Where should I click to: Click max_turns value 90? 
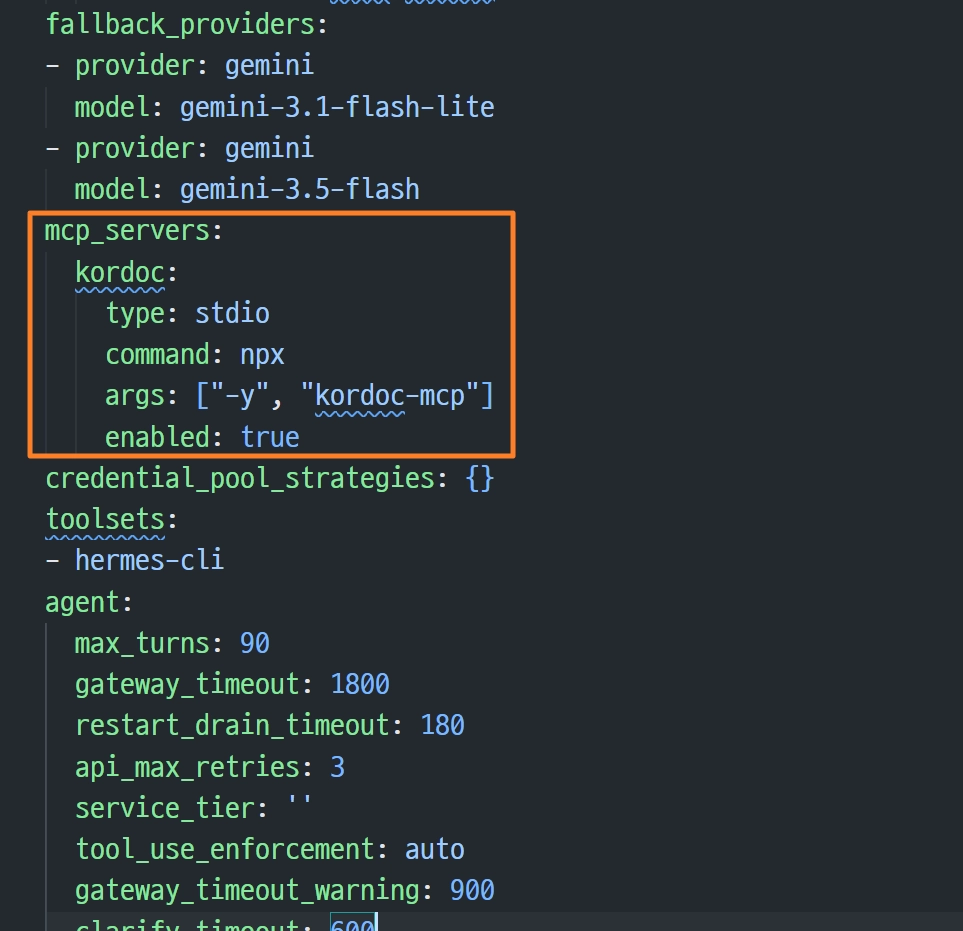click(x=255, y=644)
